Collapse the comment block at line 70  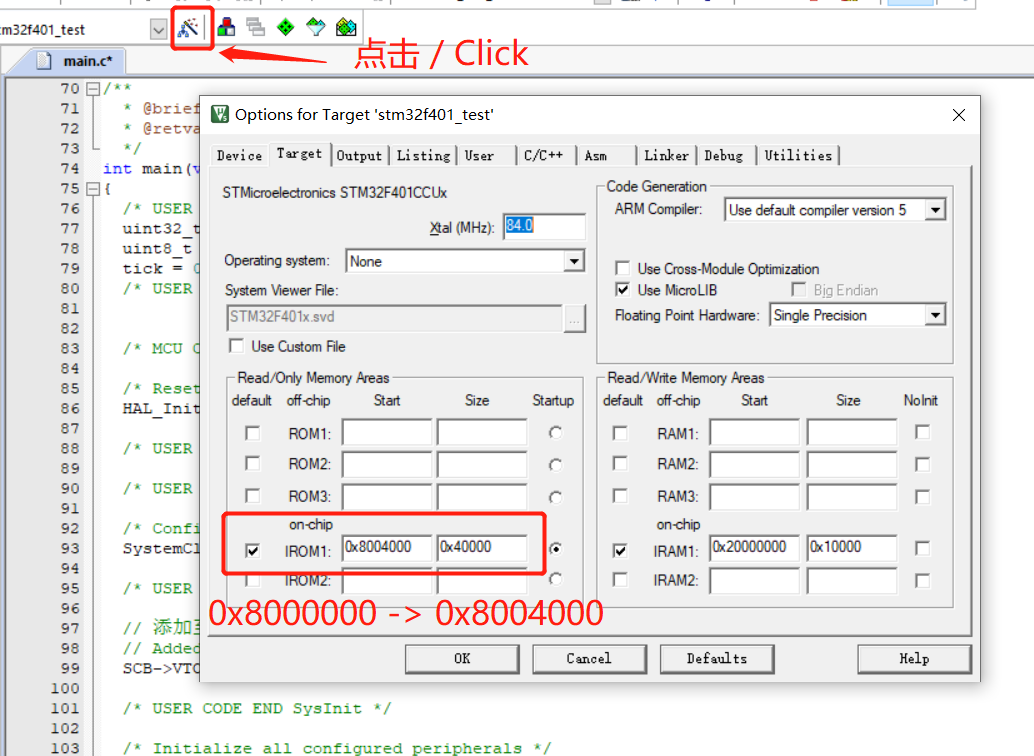click(x=93, y=88)
